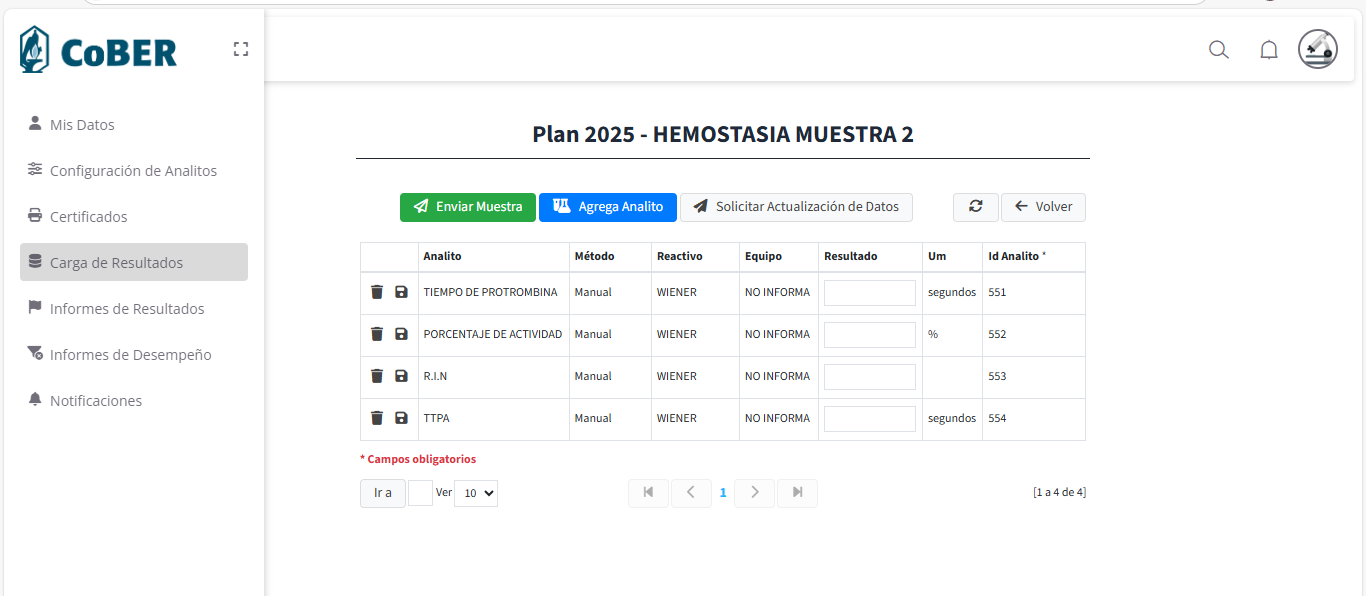Click the Agrega Analito button
1366x596 pixels.
click(608, 207)
